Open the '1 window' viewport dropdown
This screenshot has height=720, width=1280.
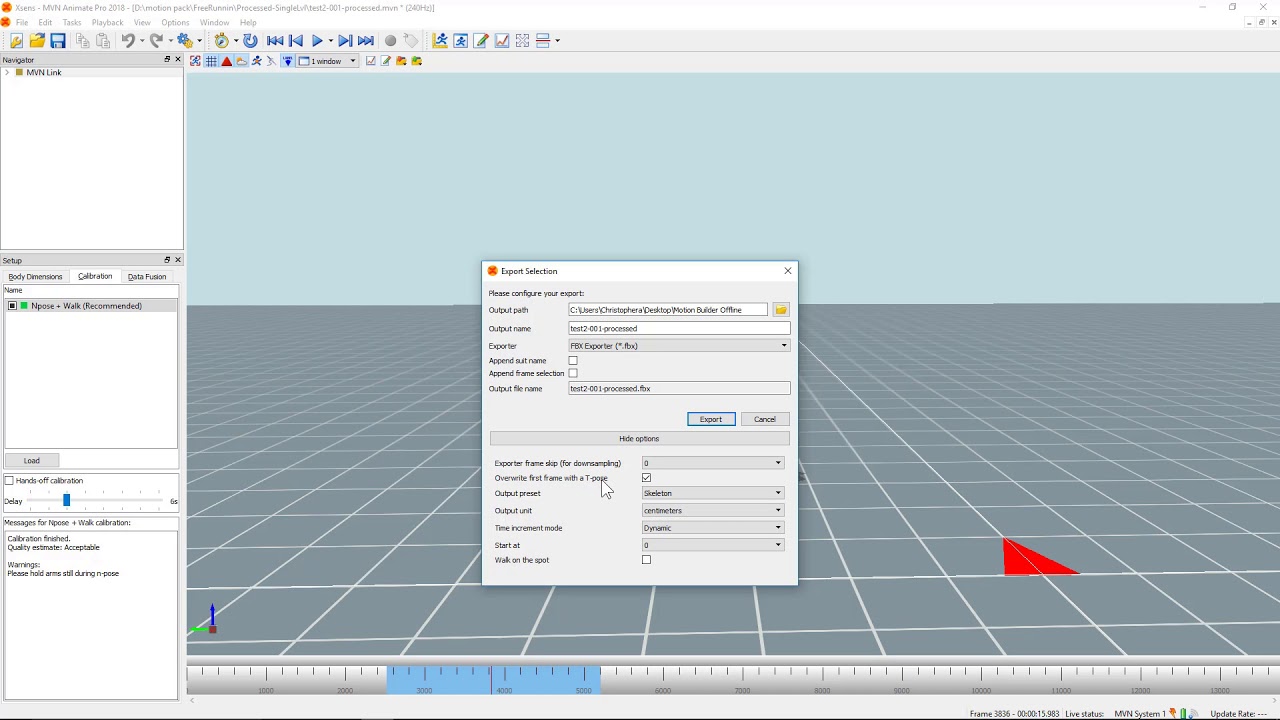pyautogui.click(x=327, y=61)
